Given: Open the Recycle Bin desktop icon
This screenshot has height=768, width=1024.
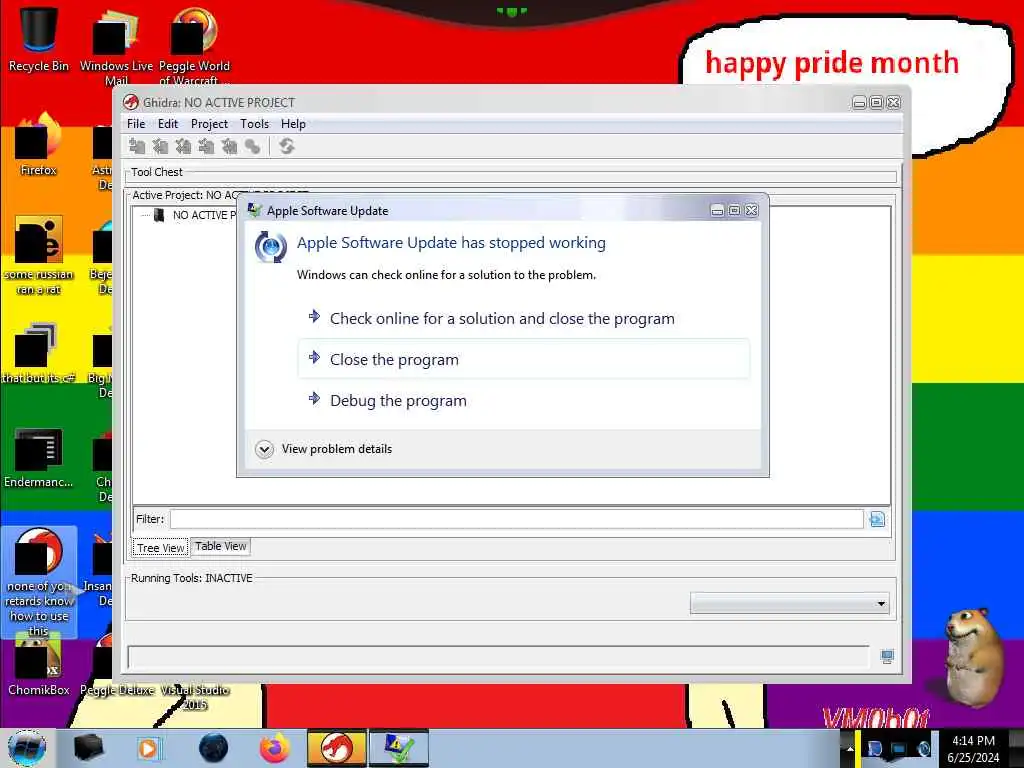Looking at the screenshot, I should [x=39, y=38].
